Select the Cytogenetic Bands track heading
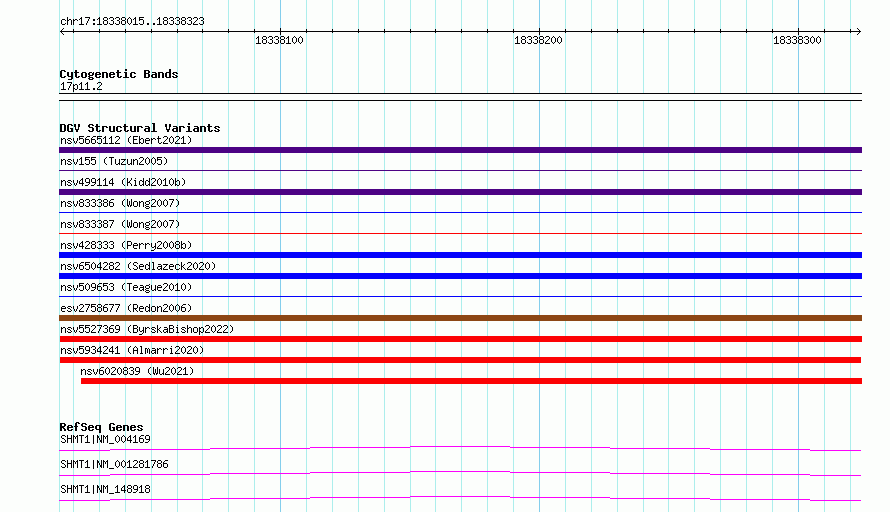The width and height of the screenshot is (890, 512). coord(119,74)
